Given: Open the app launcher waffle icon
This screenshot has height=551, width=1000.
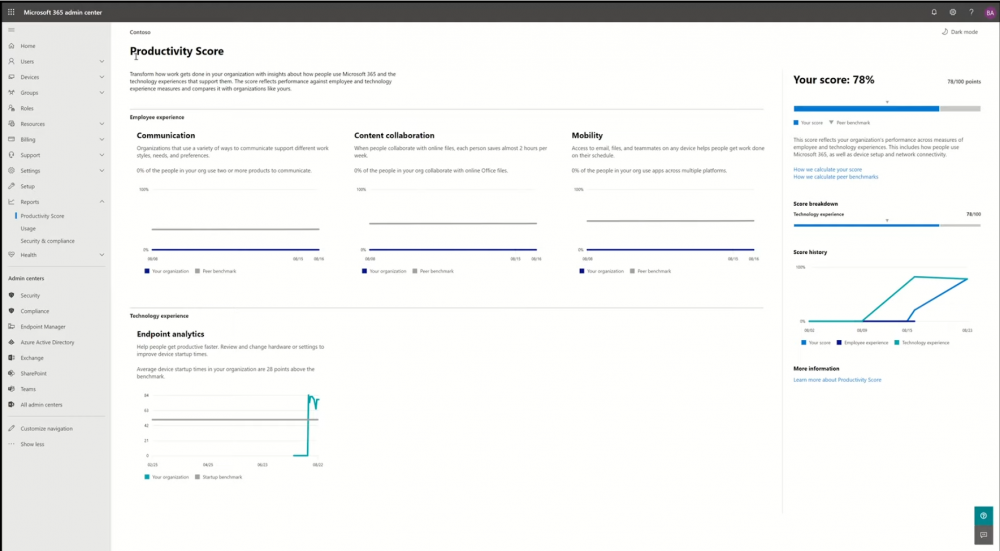Looking at the screenshot, I should click(x=11, y=12).
